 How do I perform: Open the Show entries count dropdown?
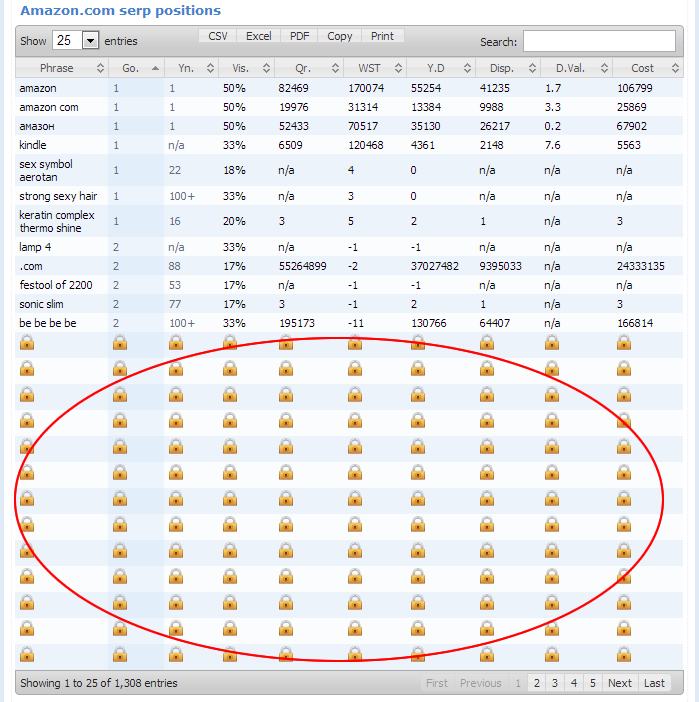pos(76,41)
